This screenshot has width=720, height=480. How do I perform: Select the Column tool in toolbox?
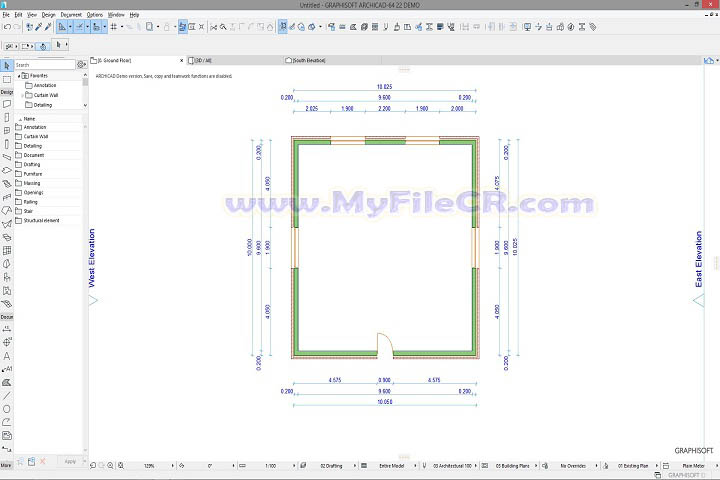coord(6,144)
